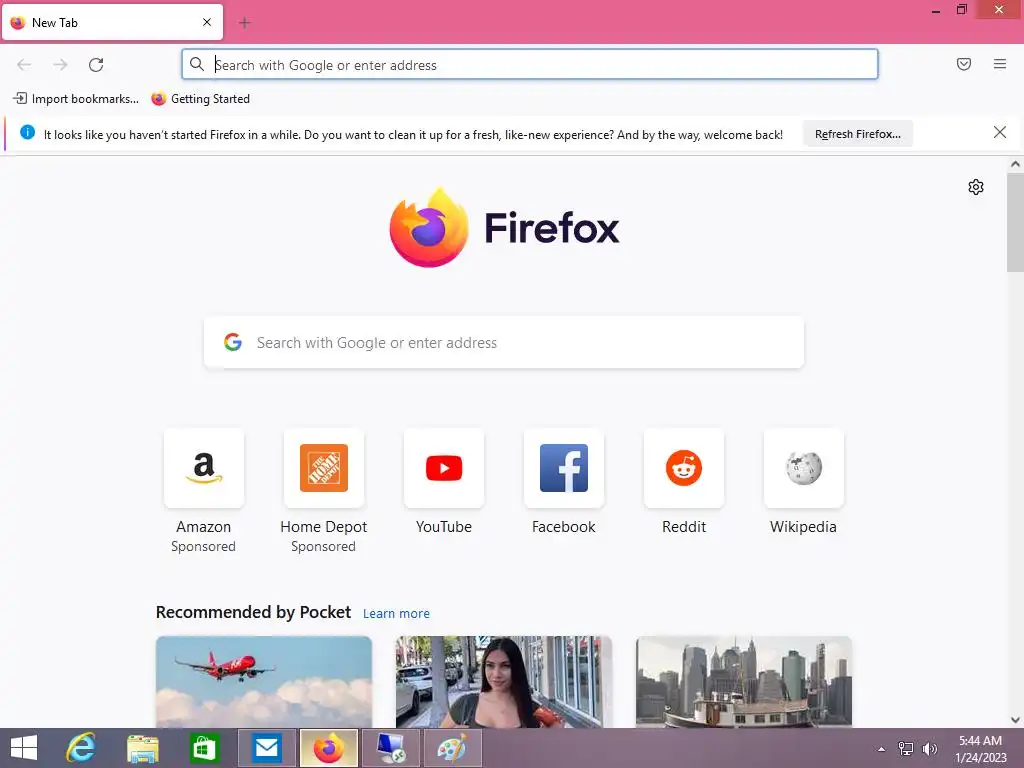Open the woman on street Pocket story

[x=504, y=682]
